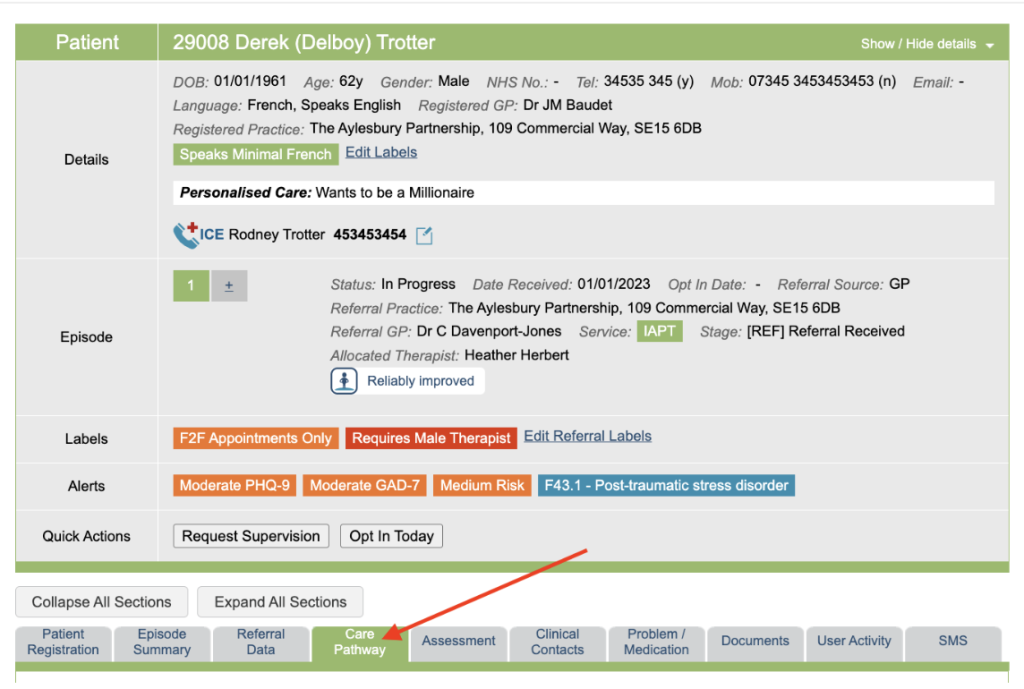The height and width of the screenshot is (689, 1024).
Task: Click the Reliably improved person icon
Action: click(344, 381)
